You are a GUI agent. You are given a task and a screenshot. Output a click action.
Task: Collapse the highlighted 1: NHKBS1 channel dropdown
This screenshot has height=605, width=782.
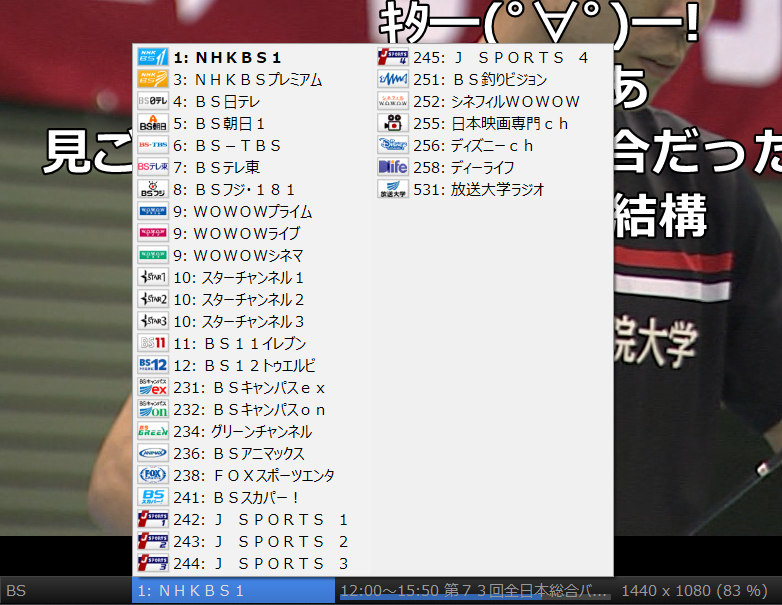233,591
